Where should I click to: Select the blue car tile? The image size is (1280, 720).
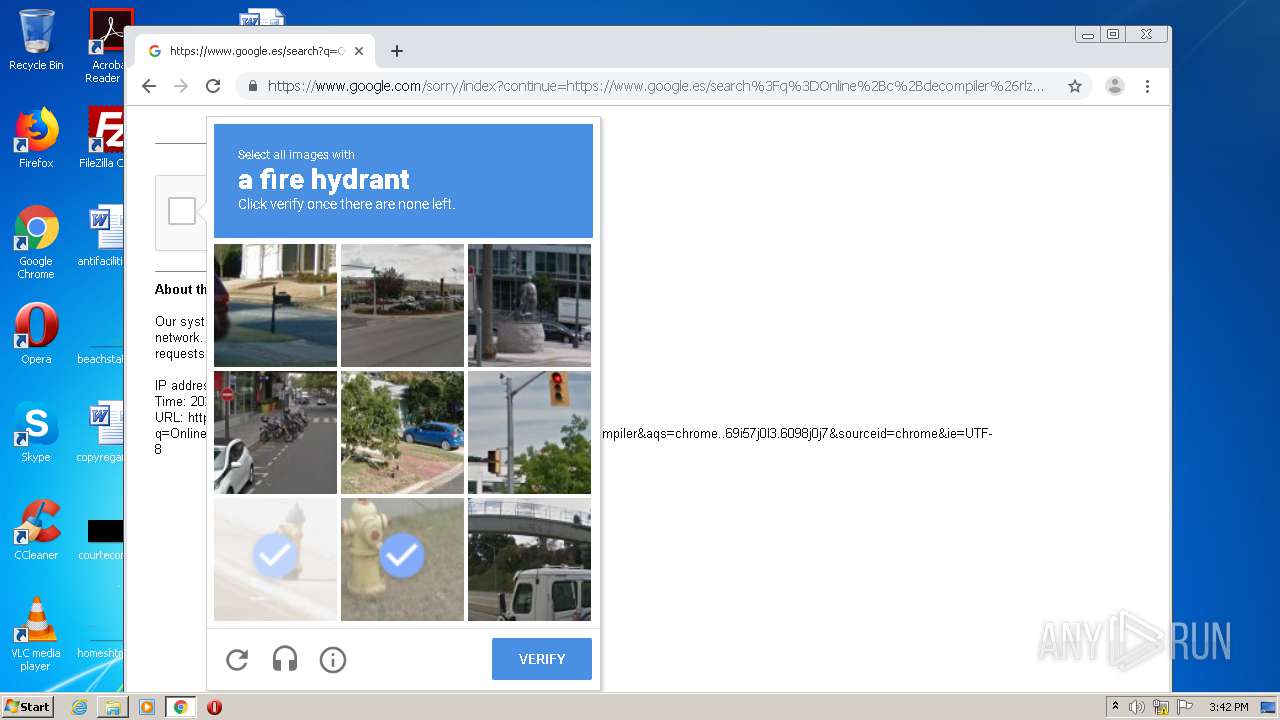pos(402,432)
